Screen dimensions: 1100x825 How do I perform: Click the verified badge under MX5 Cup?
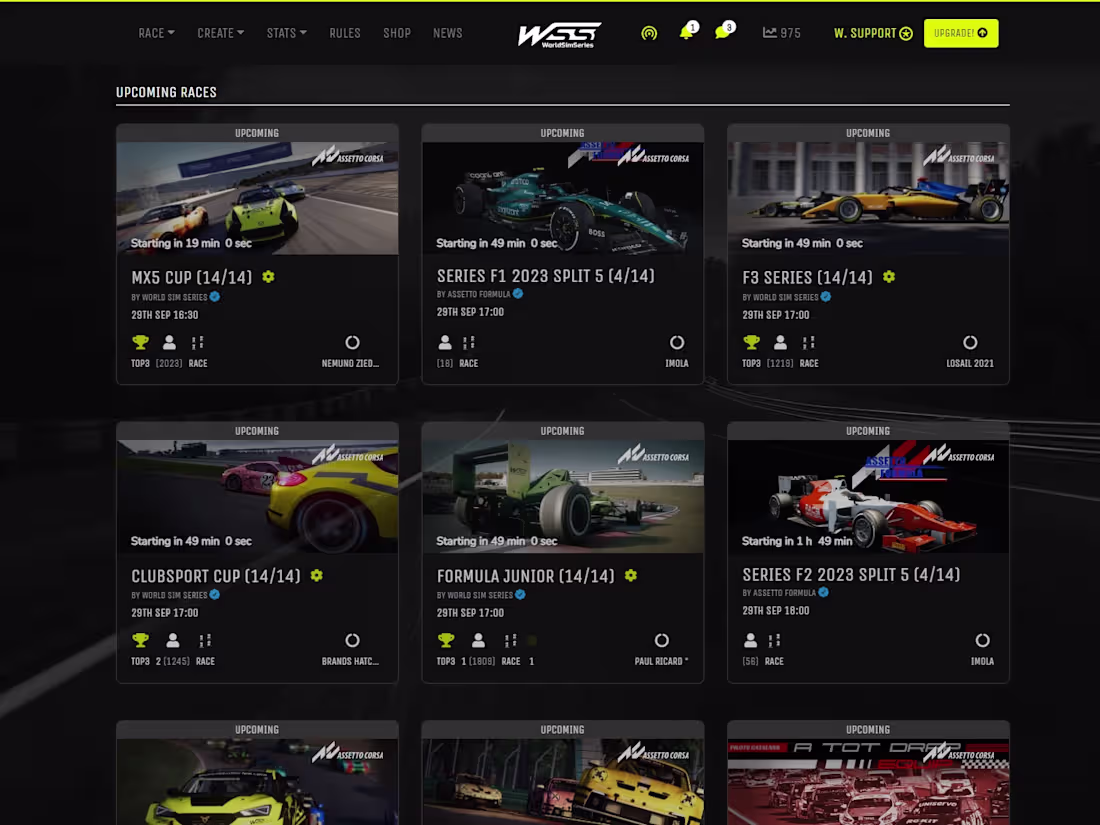click(x=215, y=297)
